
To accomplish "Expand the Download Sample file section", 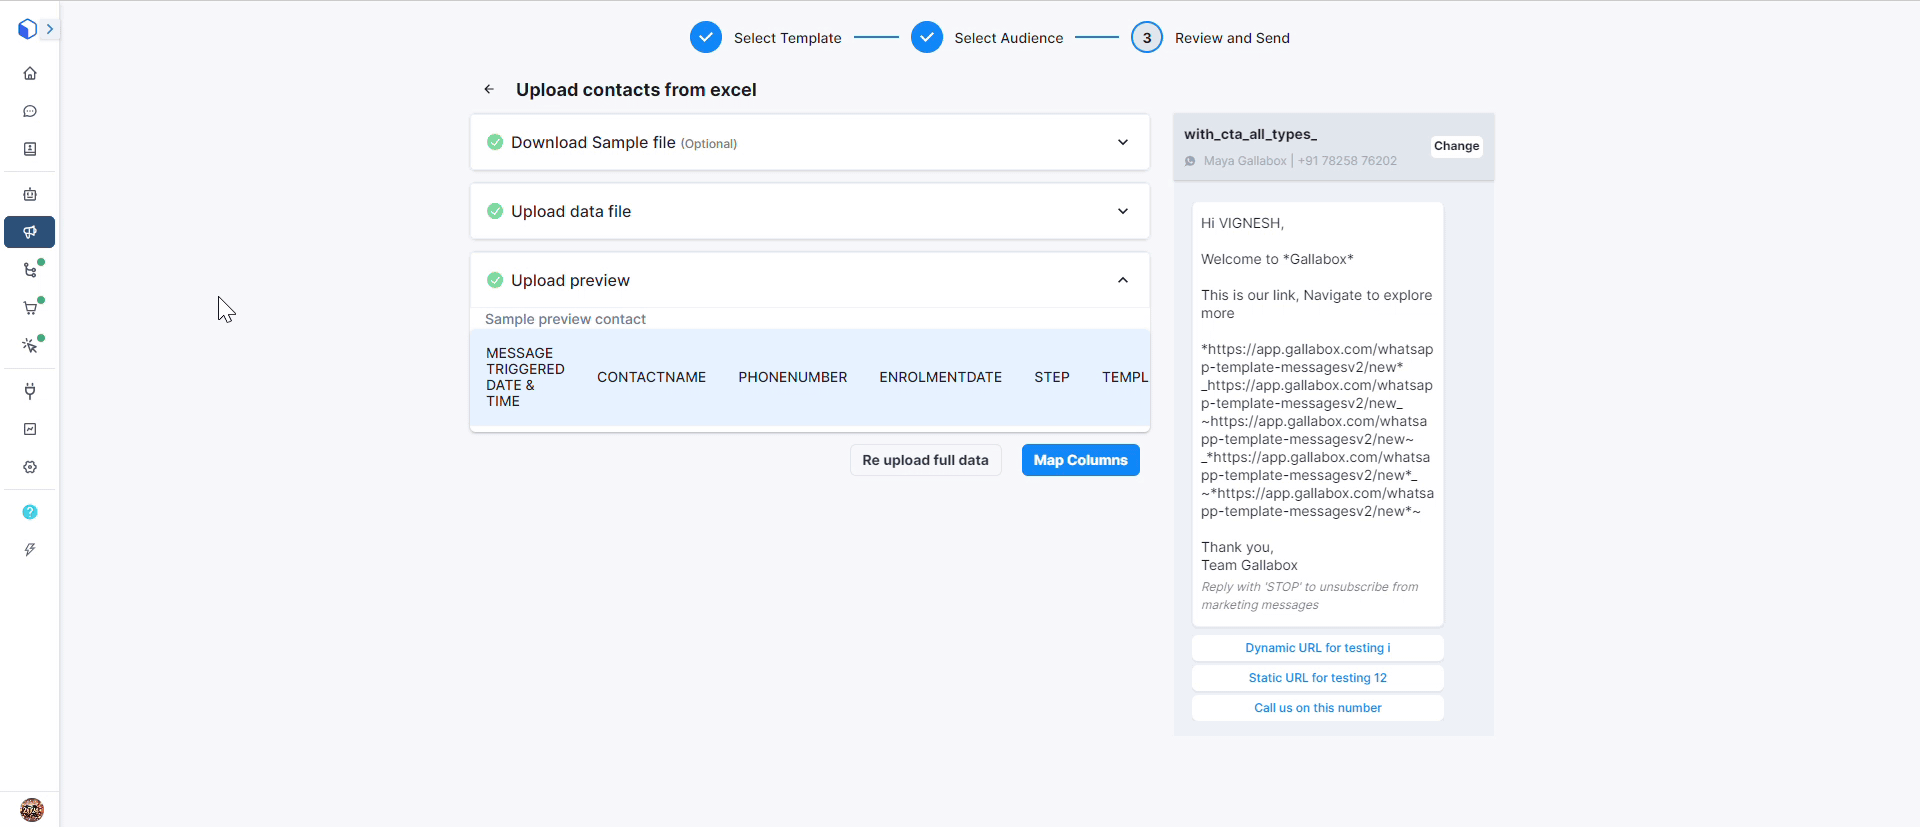I will pos(1122,142).
